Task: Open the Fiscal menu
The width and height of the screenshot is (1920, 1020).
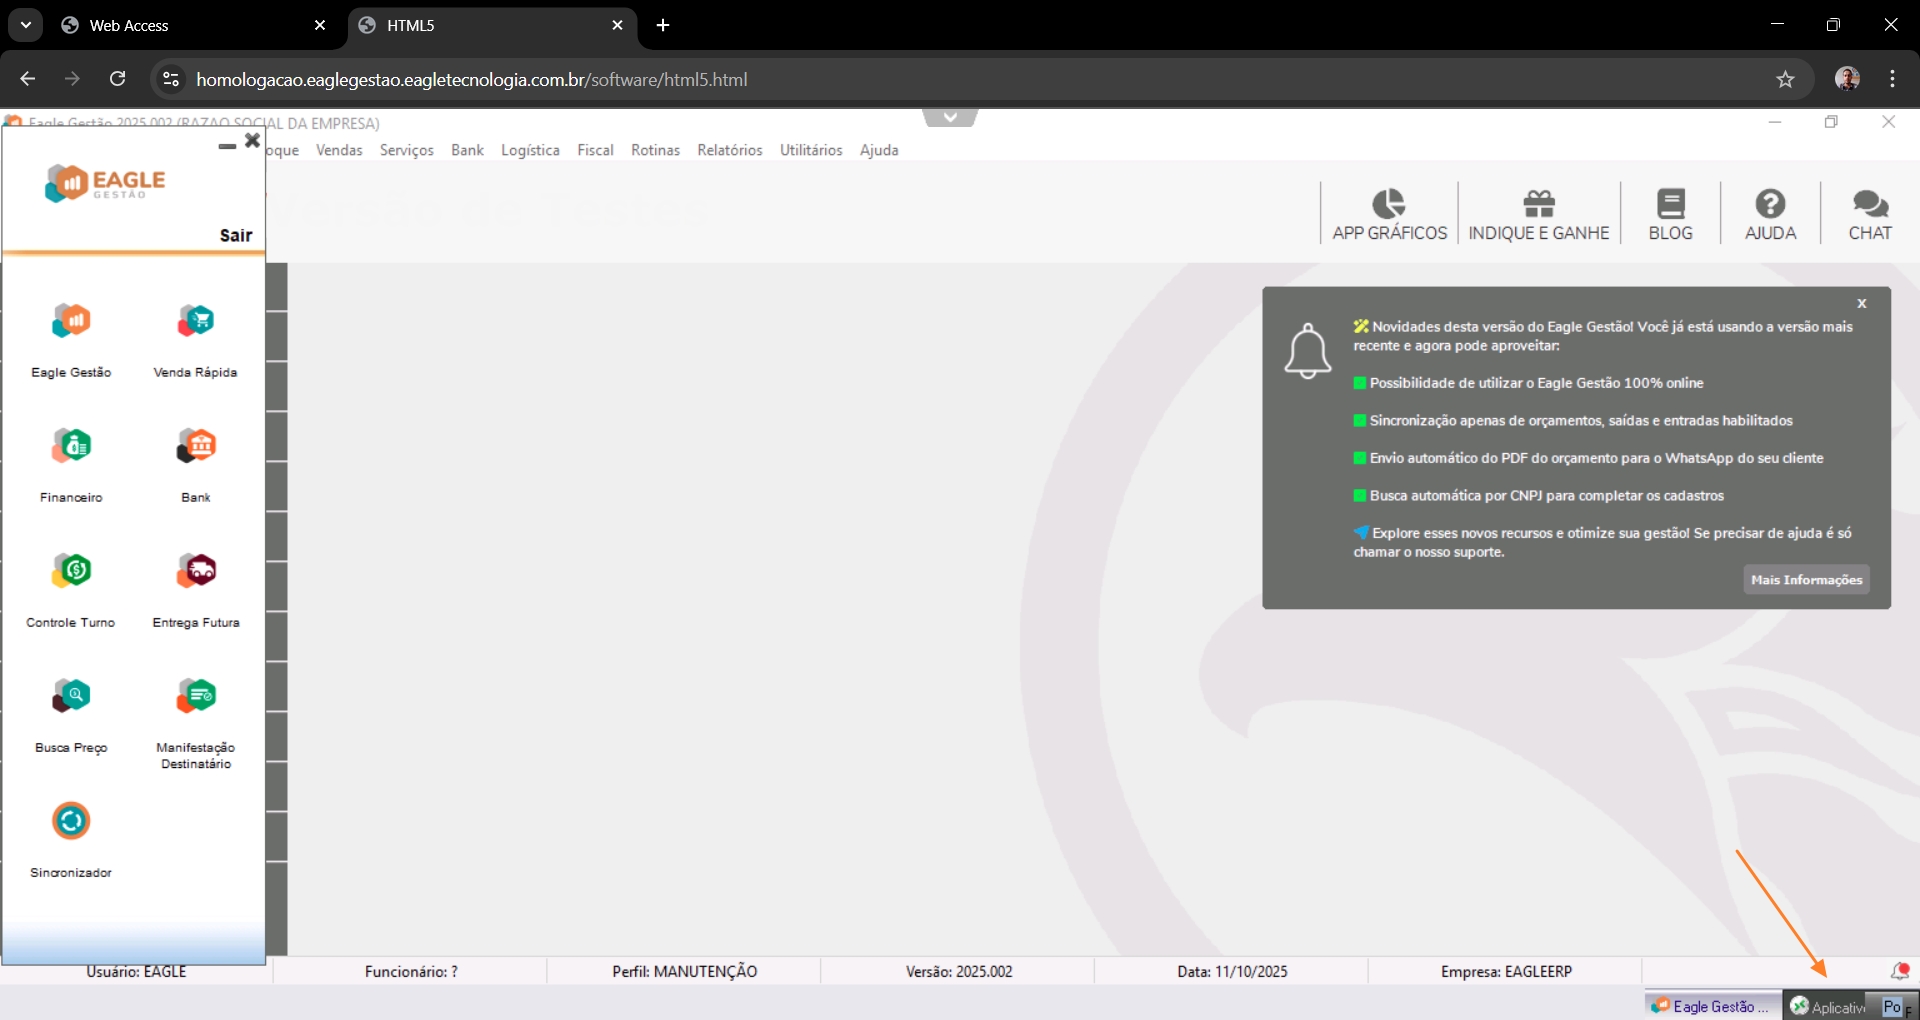Action: click(595, 150)
